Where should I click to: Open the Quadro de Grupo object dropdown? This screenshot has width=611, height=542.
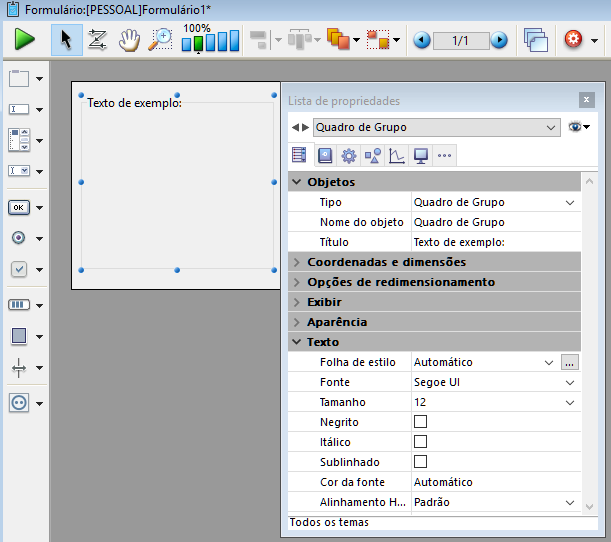click(x=436, y=127)
